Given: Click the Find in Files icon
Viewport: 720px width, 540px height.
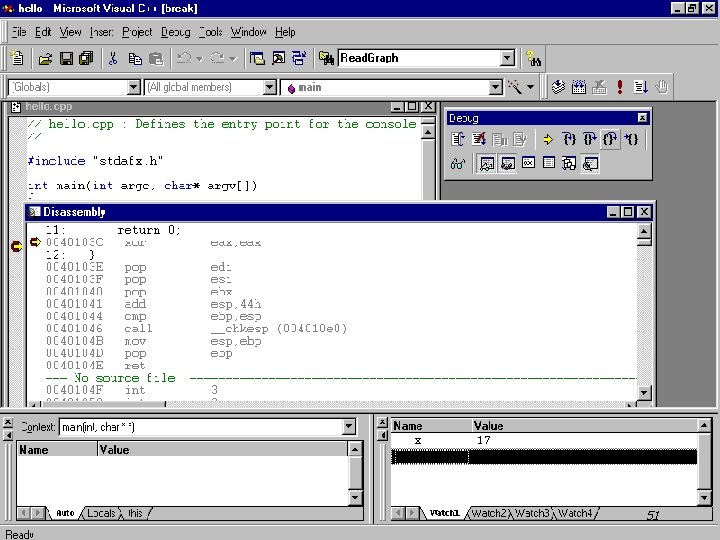Looking at the screenshot, I should pos(326,58).
